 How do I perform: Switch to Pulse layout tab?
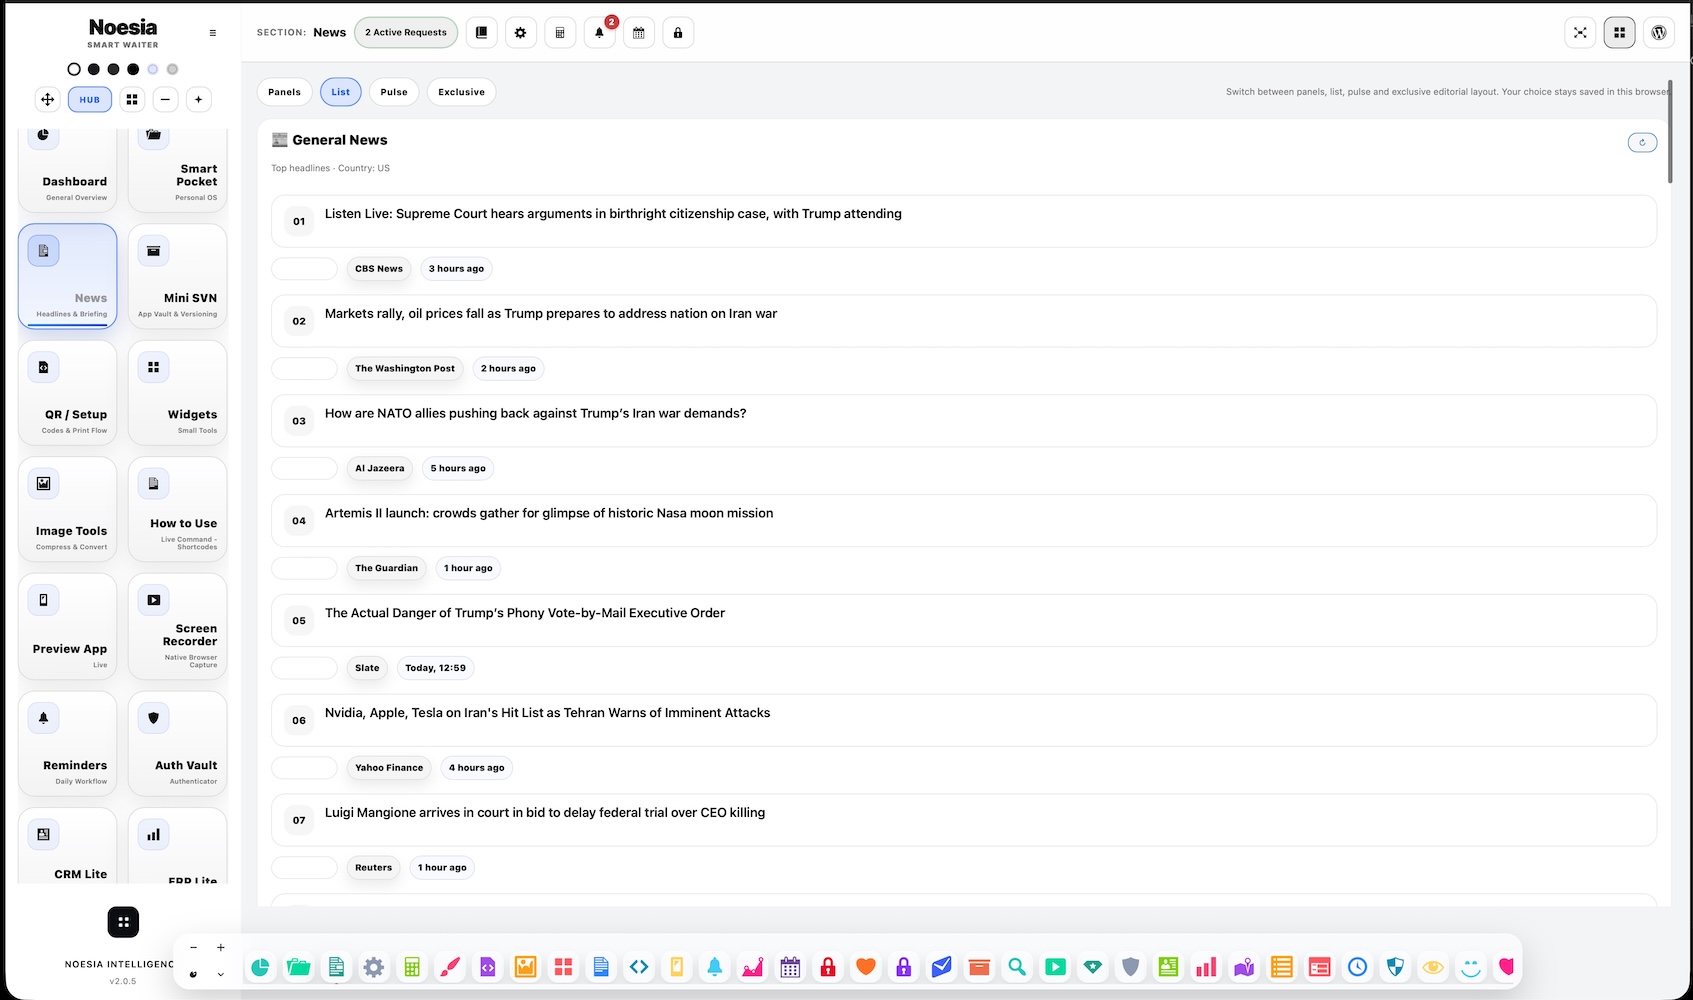click(394, 92)
